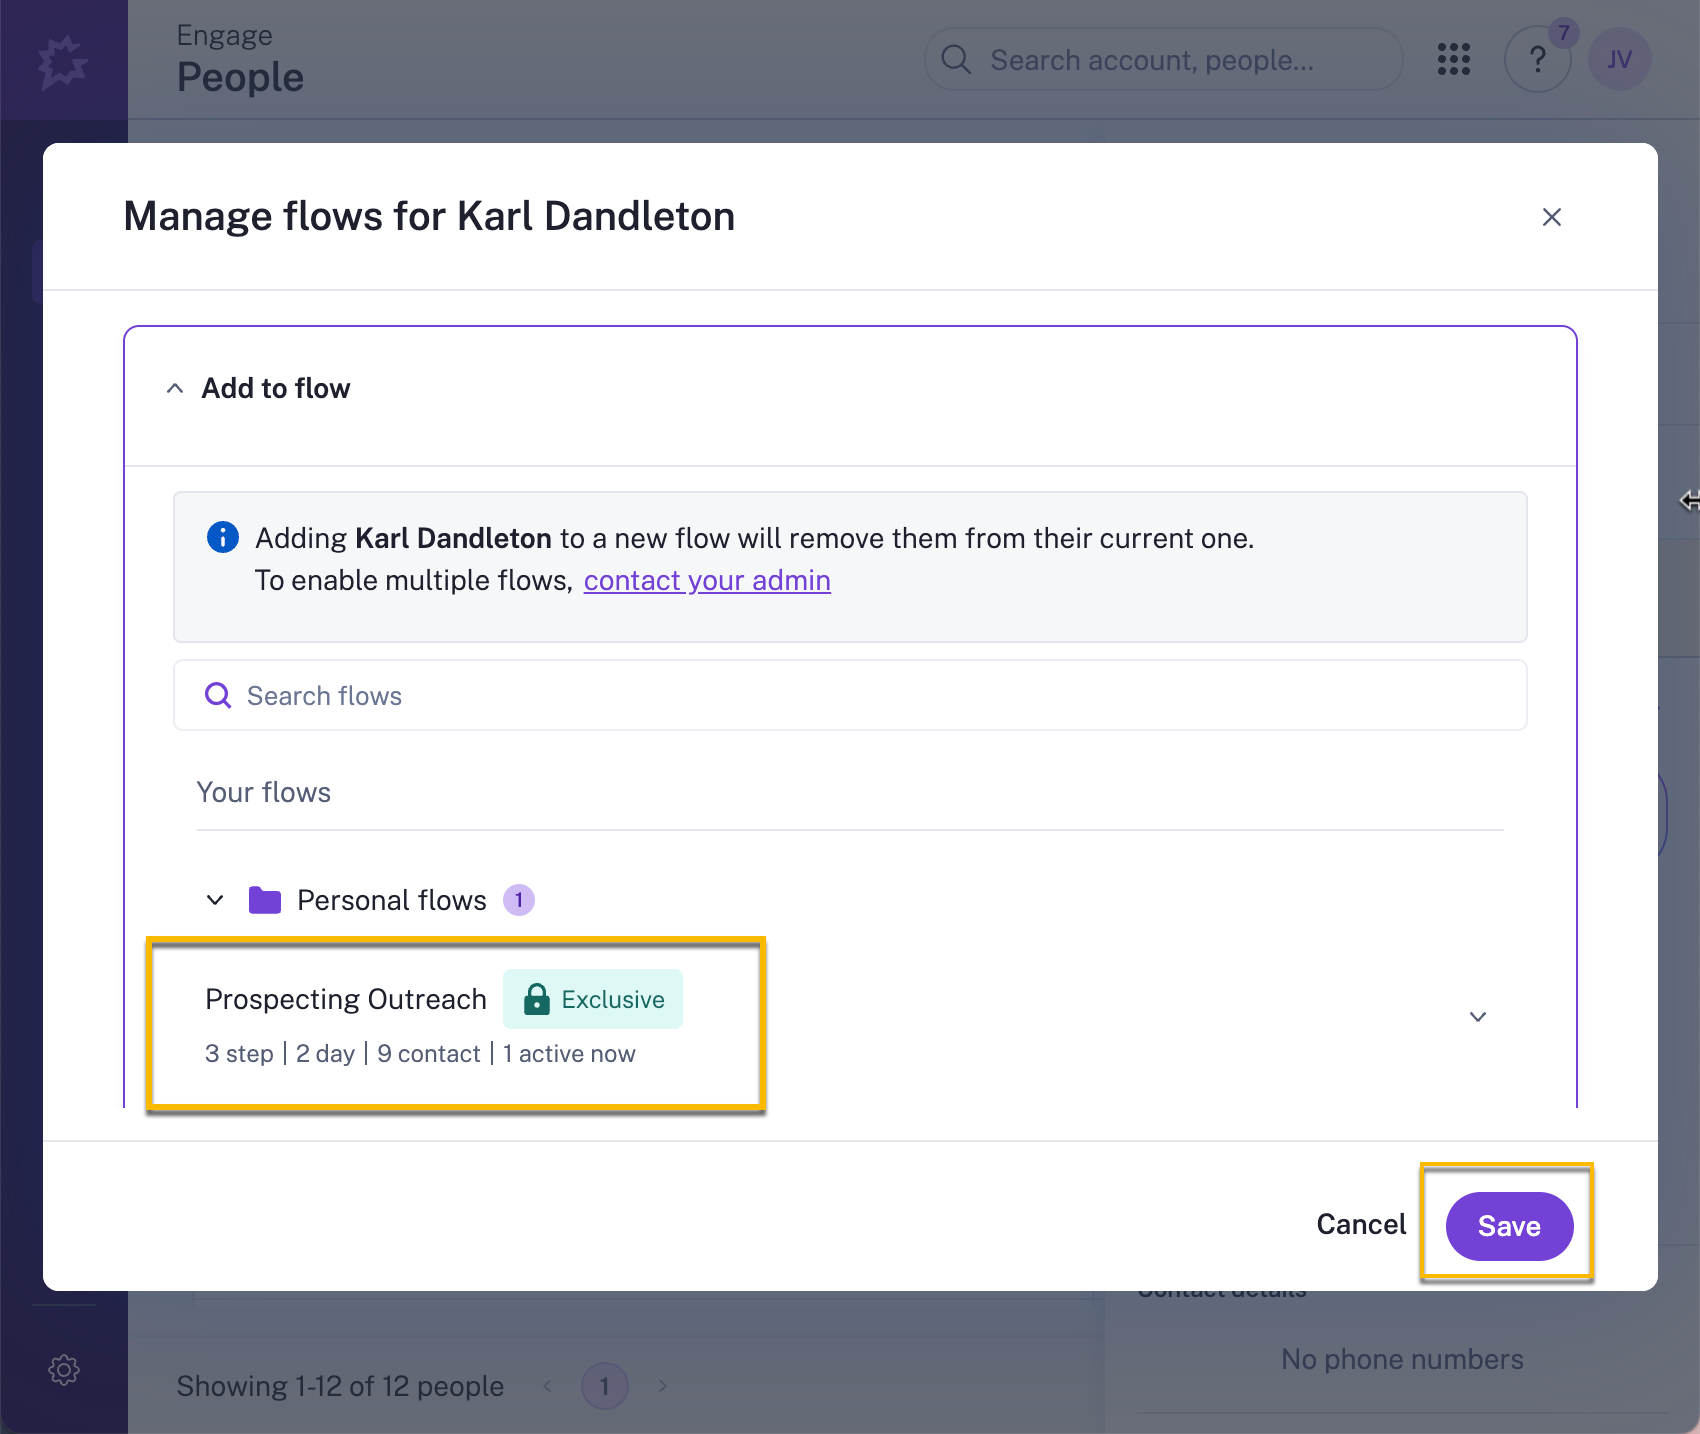Close the Manage flows dialog
The height and width of the screenshot is (1434, 1700).
(x=1551, y=216)
